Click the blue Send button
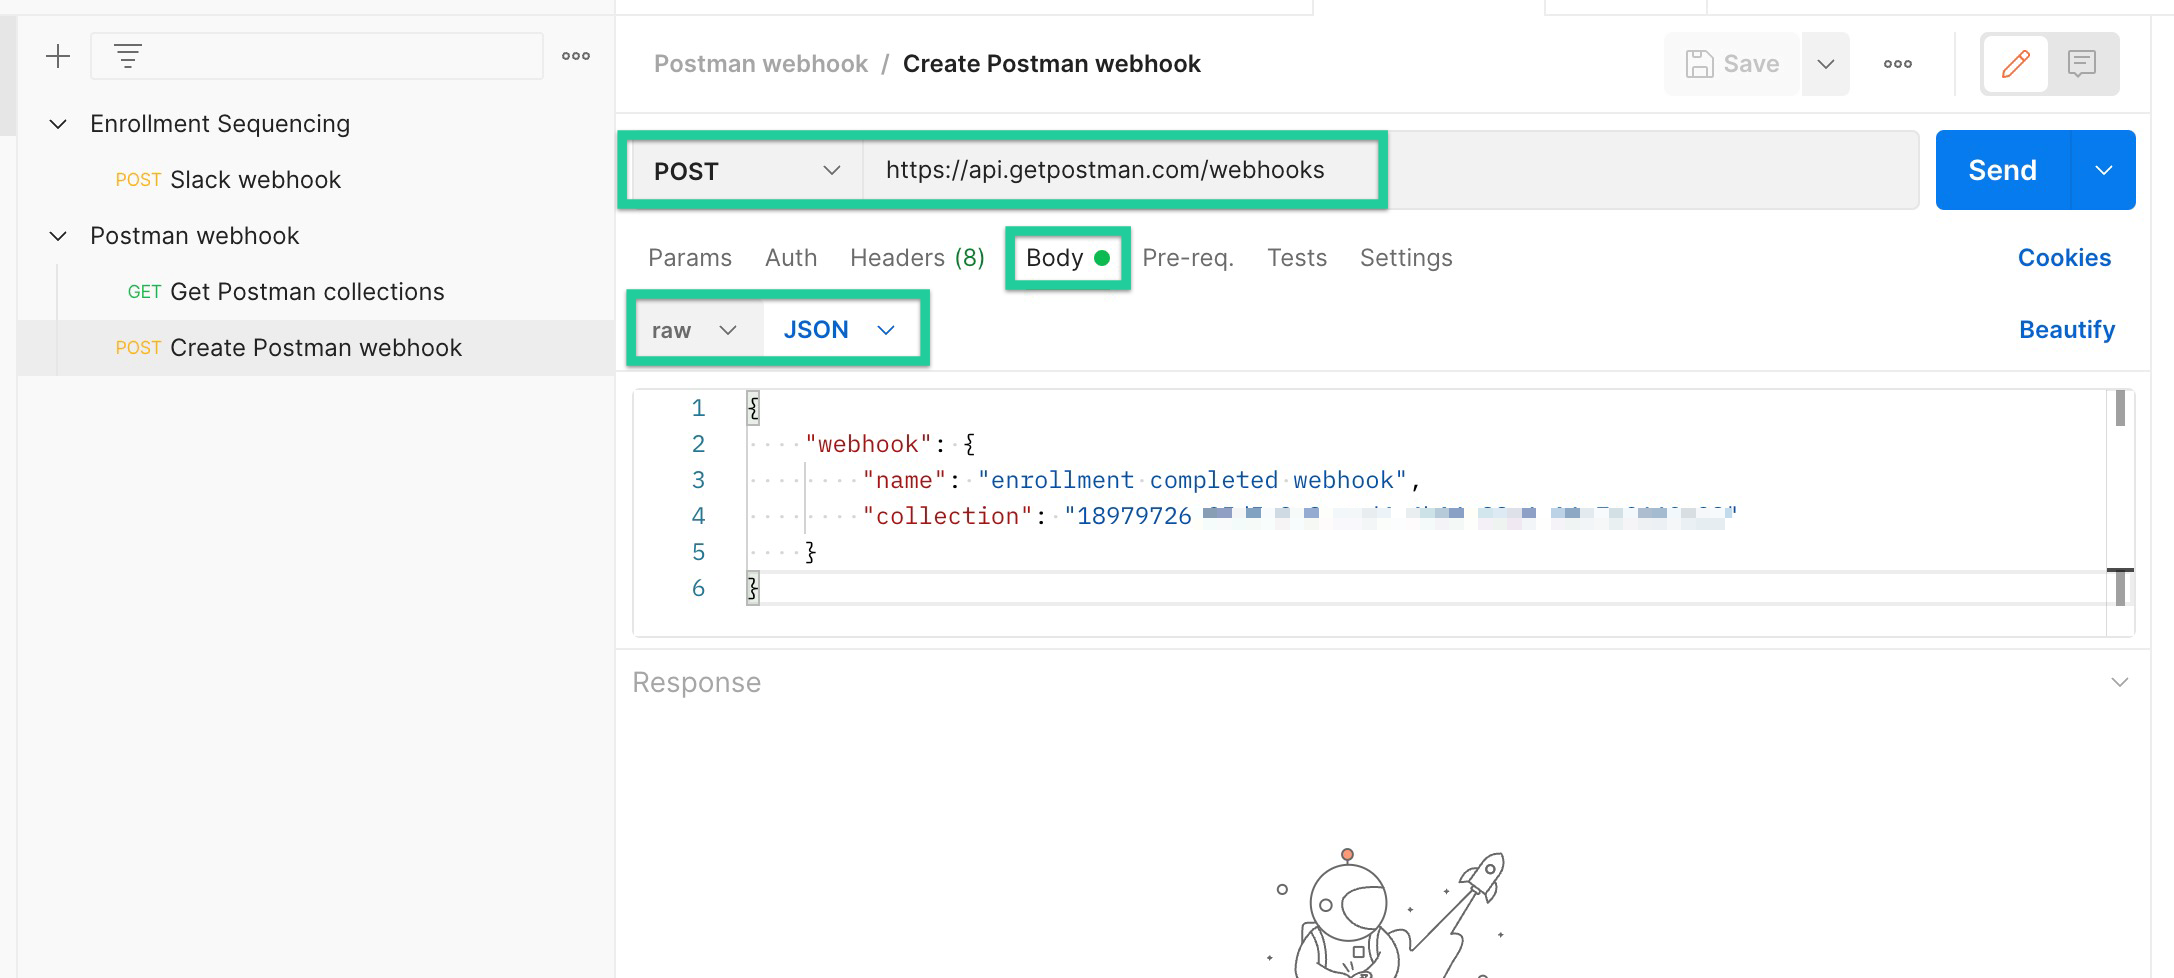This screenshot has height=978, width=2174. [2002, 170]
